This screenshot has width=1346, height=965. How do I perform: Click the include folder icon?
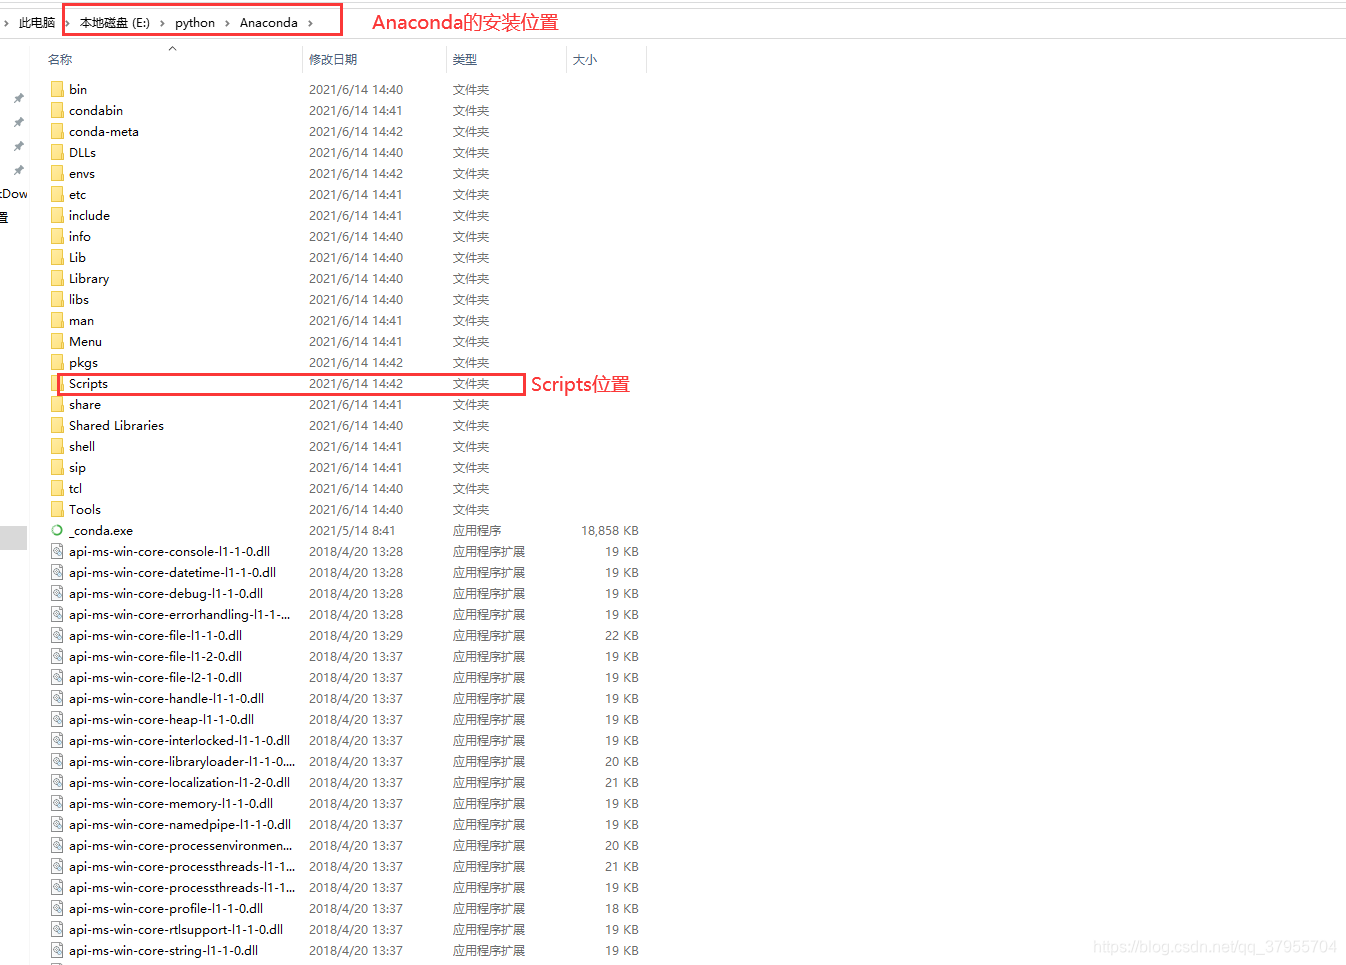click(x=57, y=215)
